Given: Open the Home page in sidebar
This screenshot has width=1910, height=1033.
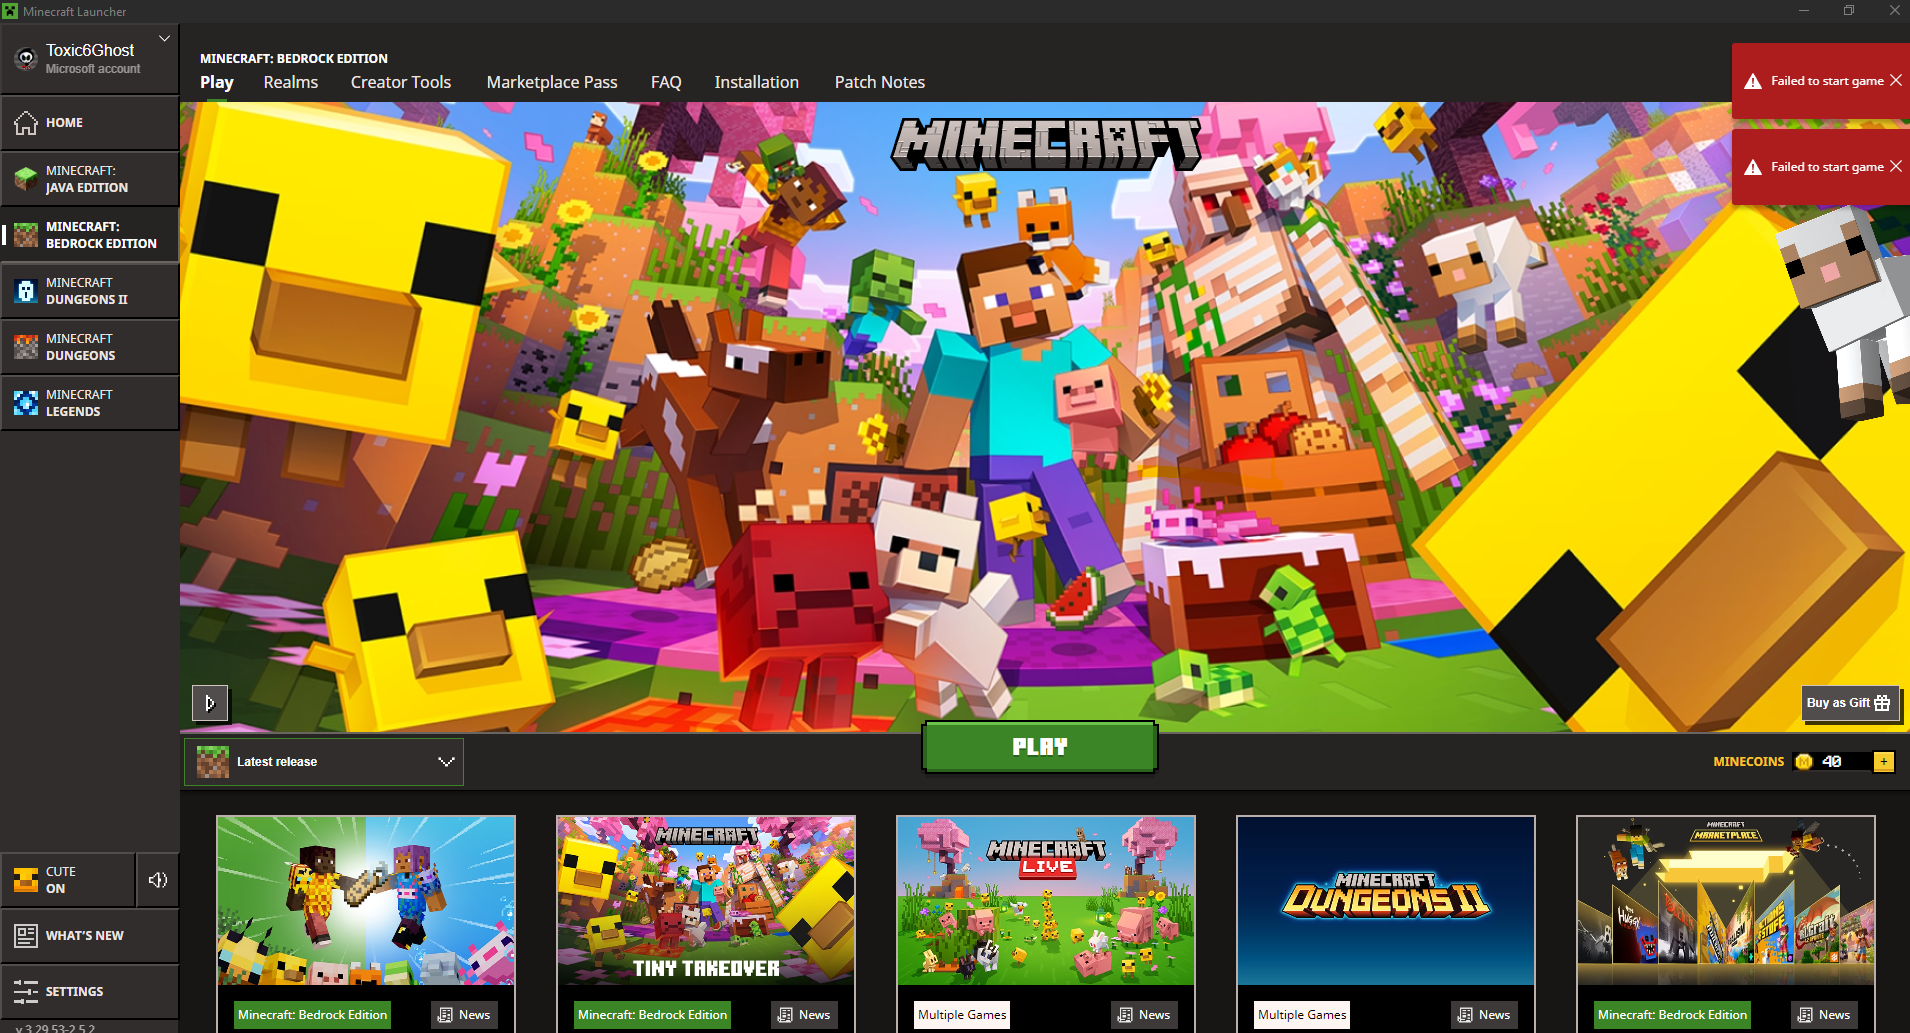Looking at the screenshot, I should click(90, 123).
